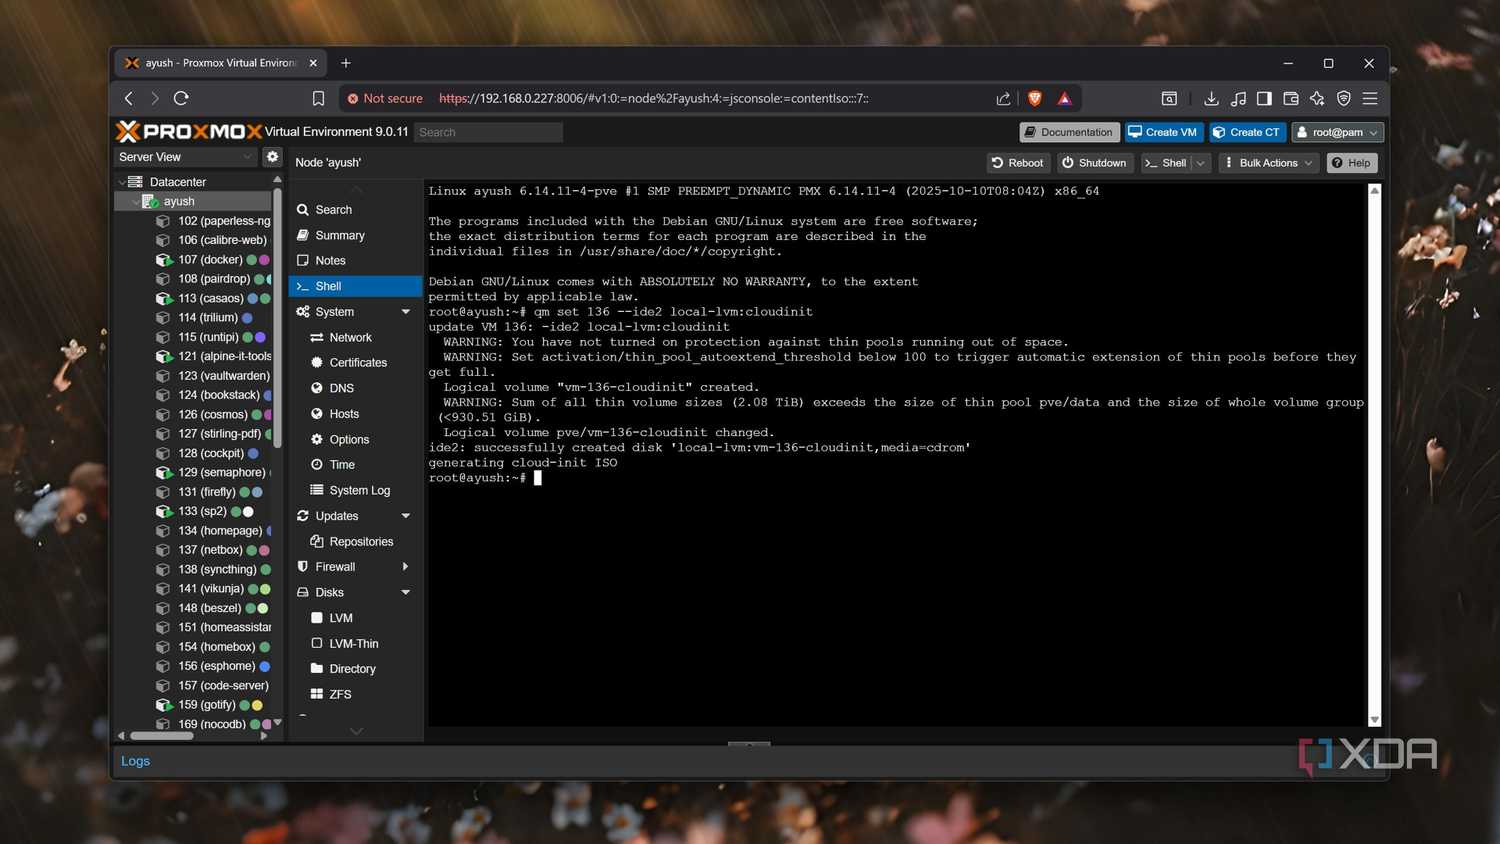Open the LVM-Thin item
Image resolution: width=1500 pixels, height=844 pixels.
[355, 644]
